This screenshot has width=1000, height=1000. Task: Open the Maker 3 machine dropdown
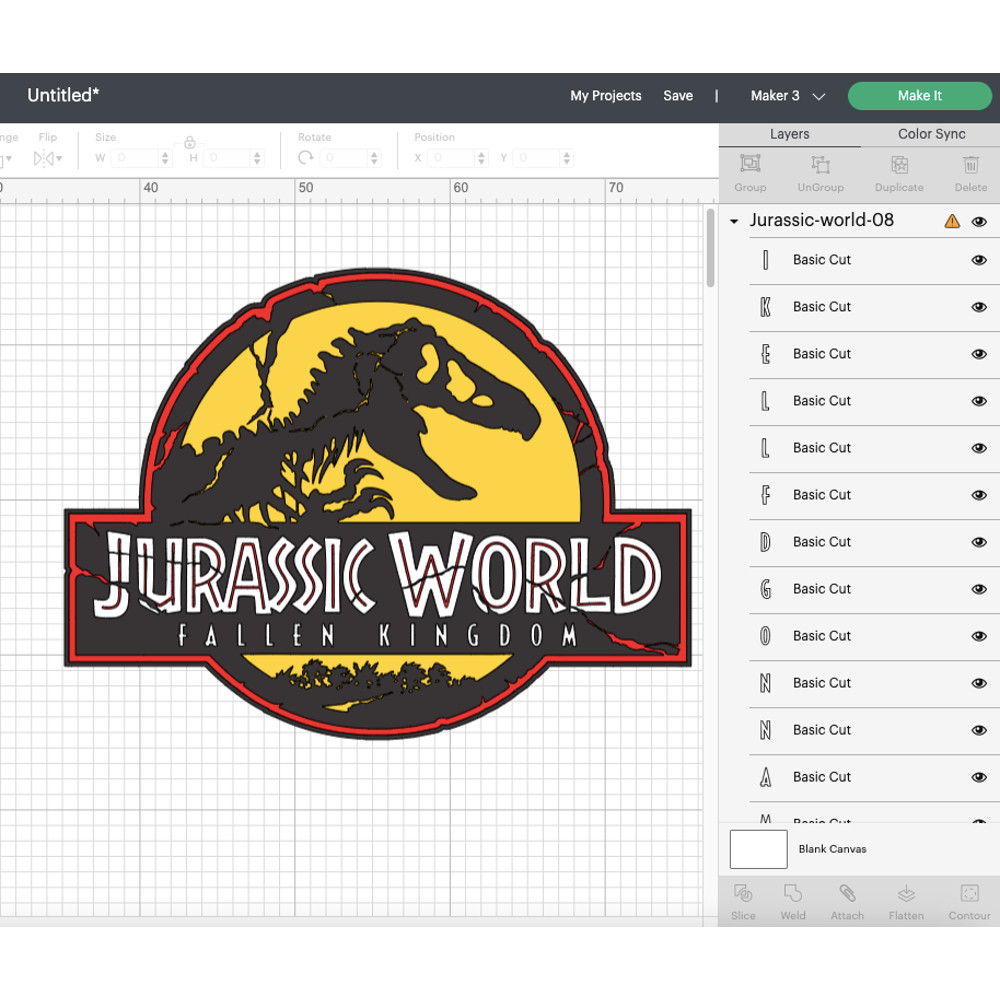click(788, 96)
